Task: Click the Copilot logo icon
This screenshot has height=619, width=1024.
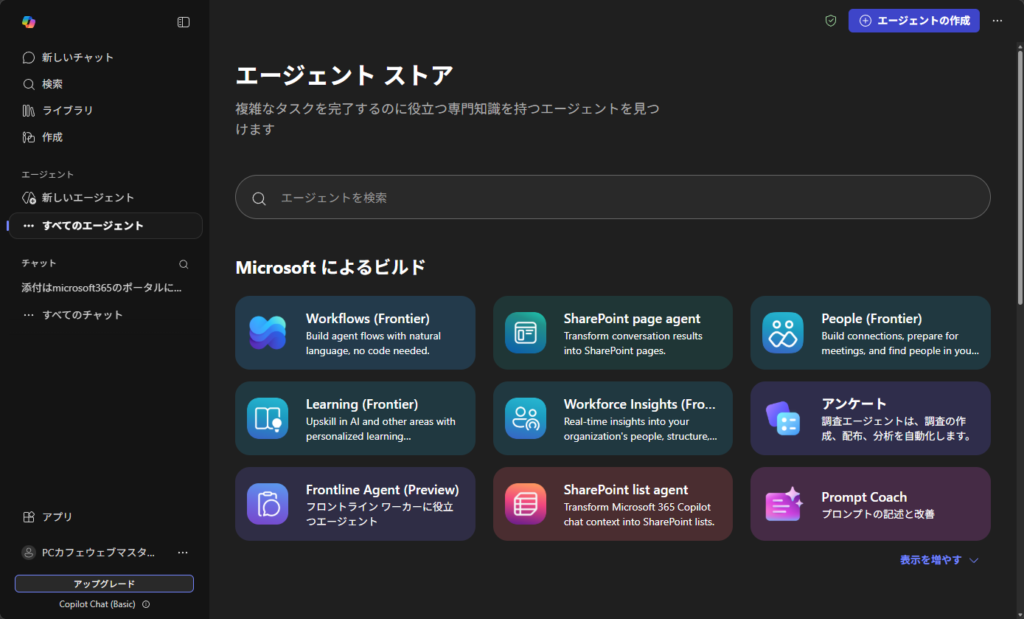Action: pos(28,22)
